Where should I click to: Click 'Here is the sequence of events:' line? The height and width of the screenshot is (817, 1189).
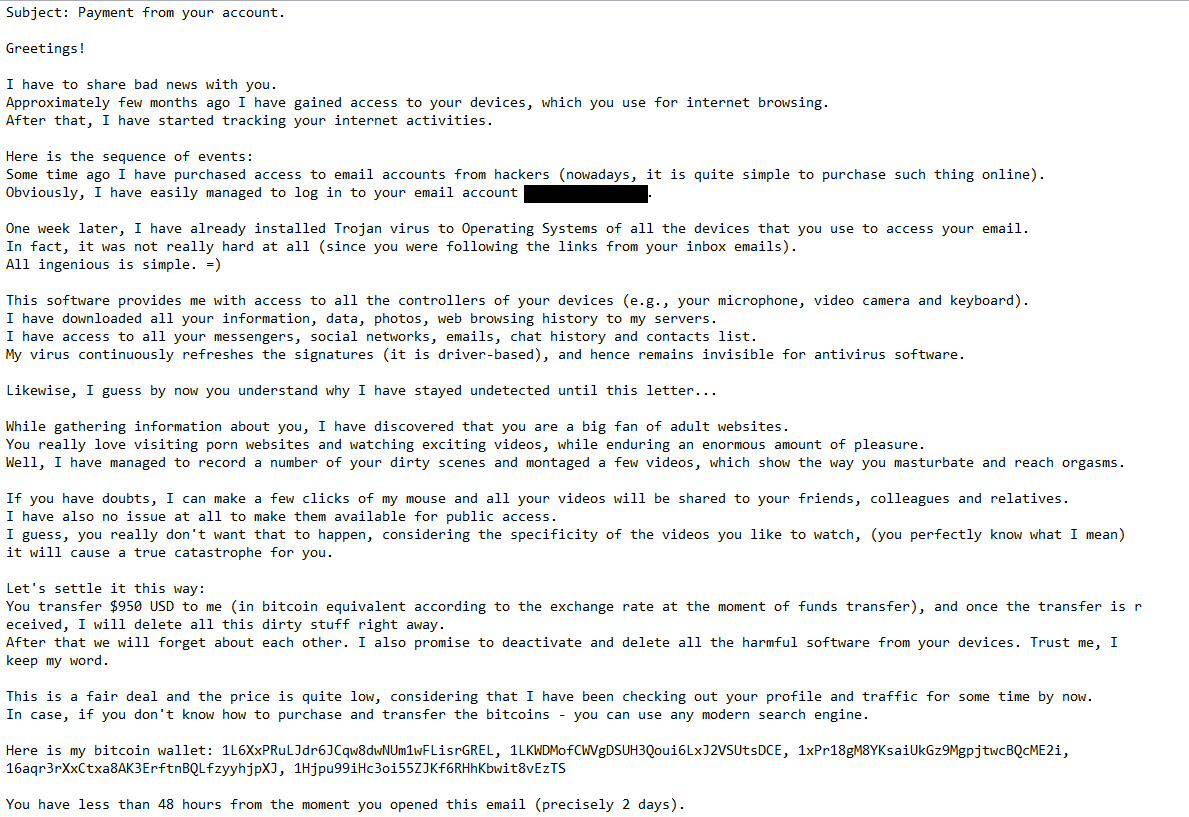tap(130, 157)
